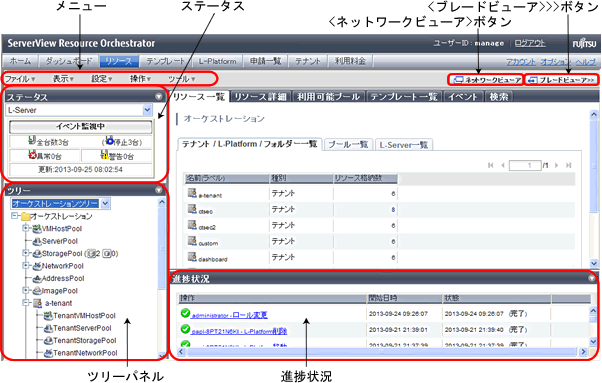Collapse the a-tenant tree node
The width and height of the screenshot is (602, 383).
click(26, 303)
